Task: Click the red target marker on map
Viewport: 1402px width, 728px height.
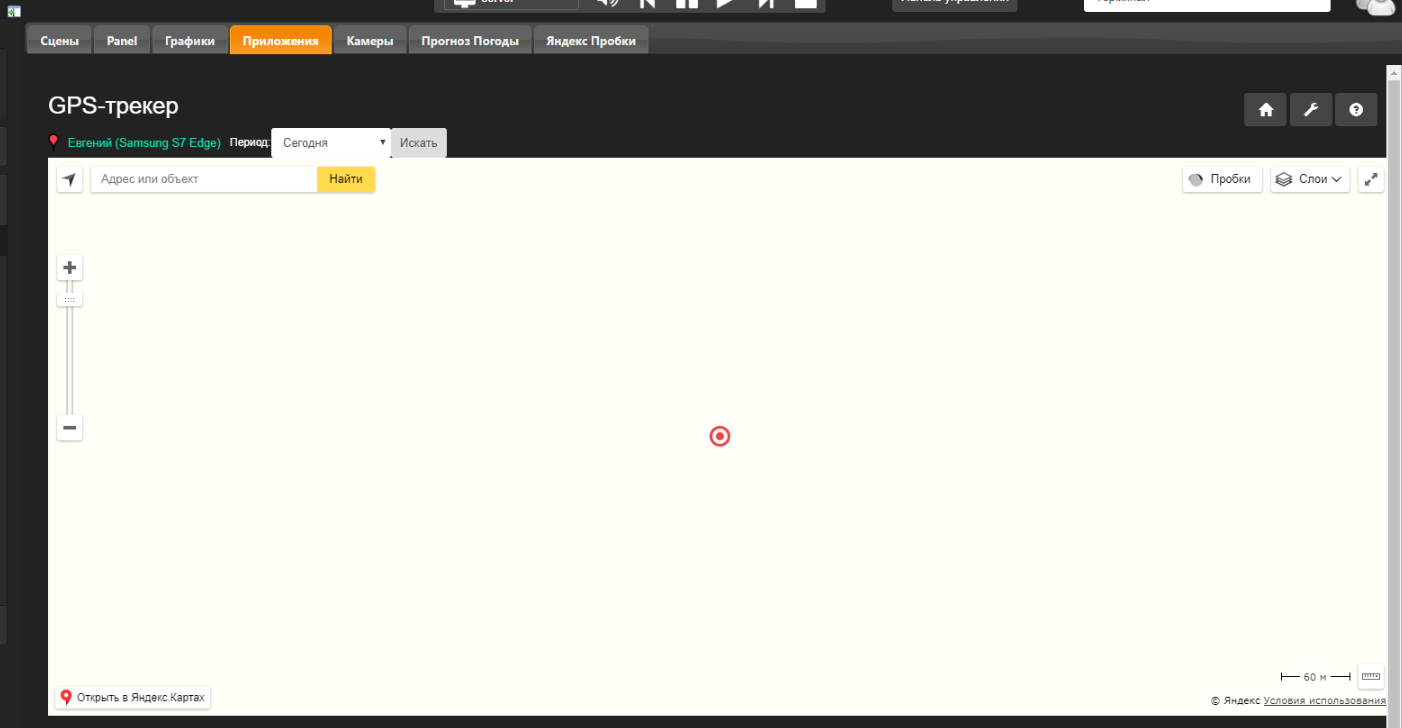Action: pos(720,436)
